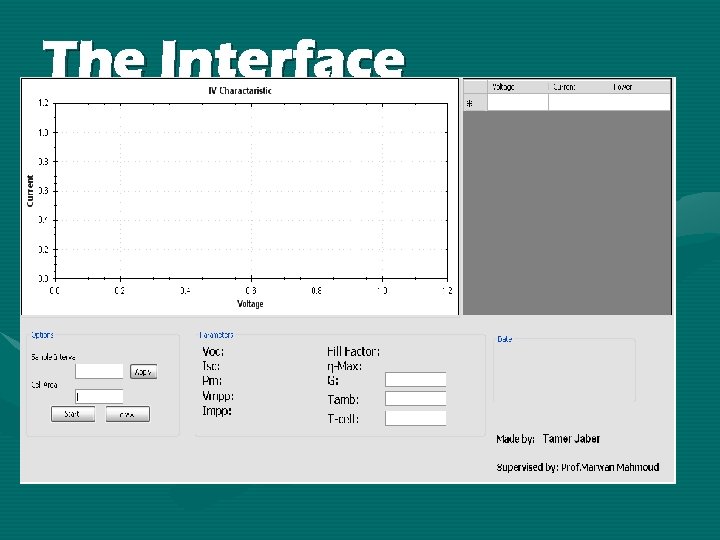
Task: Click the Start button
Action: coord(73,414)
